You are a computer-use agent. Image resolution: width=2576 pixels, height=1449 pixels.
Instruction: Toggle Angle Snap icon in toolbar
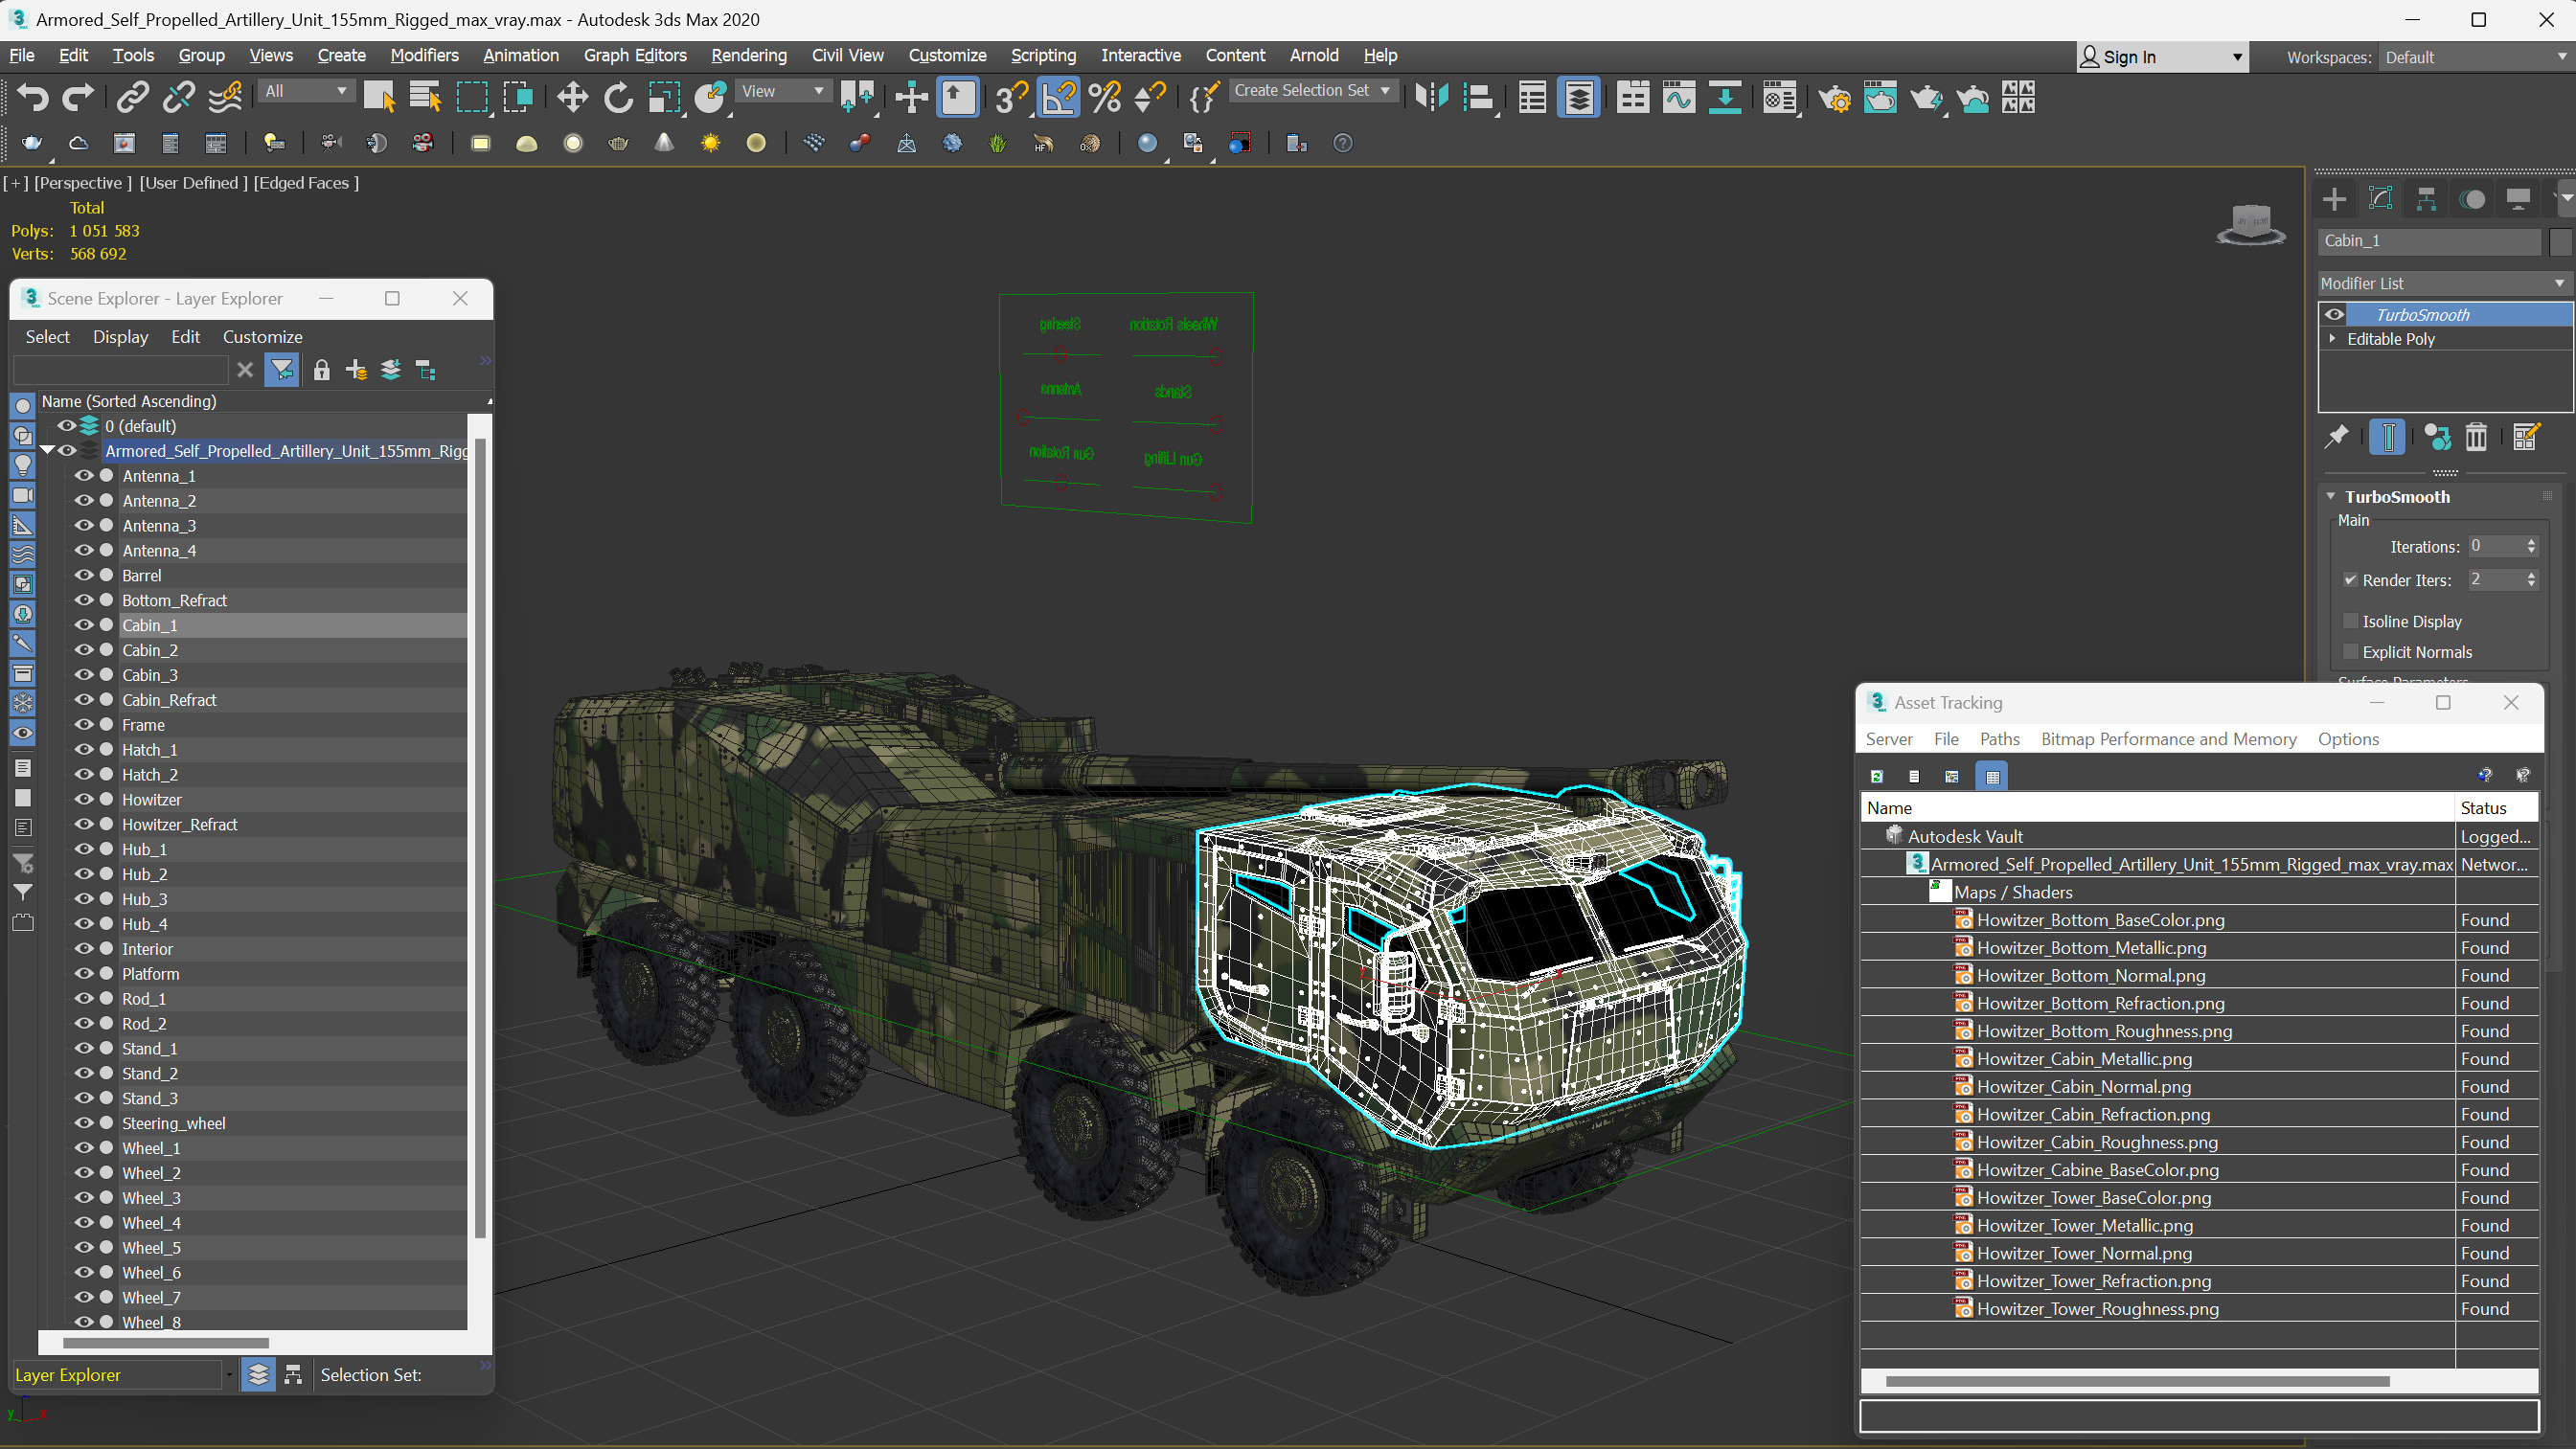(x=1058, y=97)
